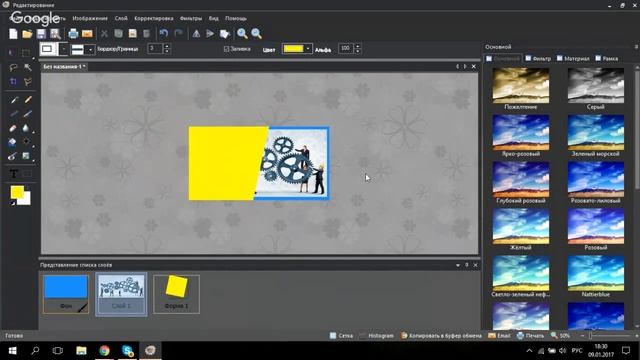Click the 50% zoom indicator in status bar
This screenshot has width=640, height=360.
click(x=560, y=336)
